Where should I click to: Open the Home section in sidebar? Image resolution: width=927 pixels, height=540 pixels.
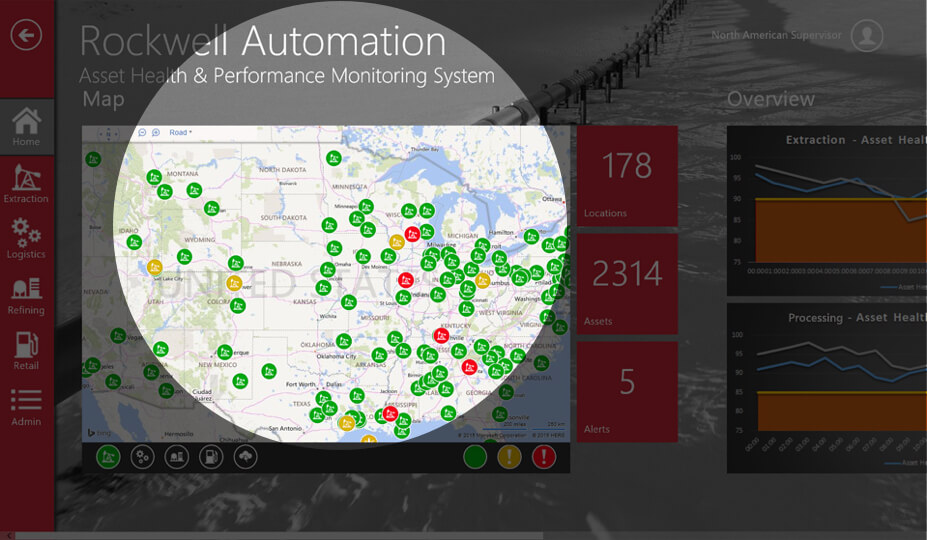[x=26, y=126]
